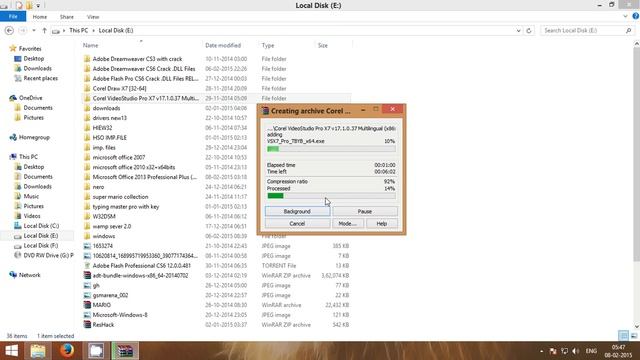640x360 pixels.
Task: Click the file list vertical scrollbar
Action: click(x=636, y=155)
